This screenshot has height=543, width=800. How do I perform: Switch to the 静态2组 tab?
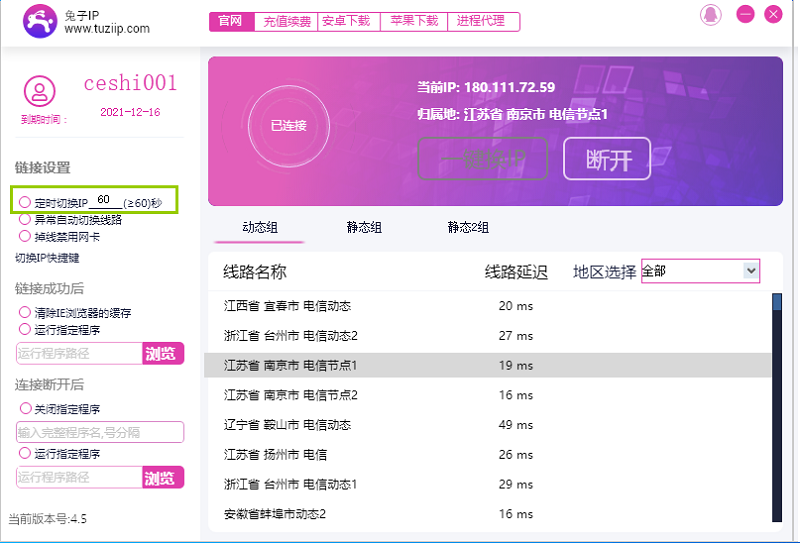[468, 228]
